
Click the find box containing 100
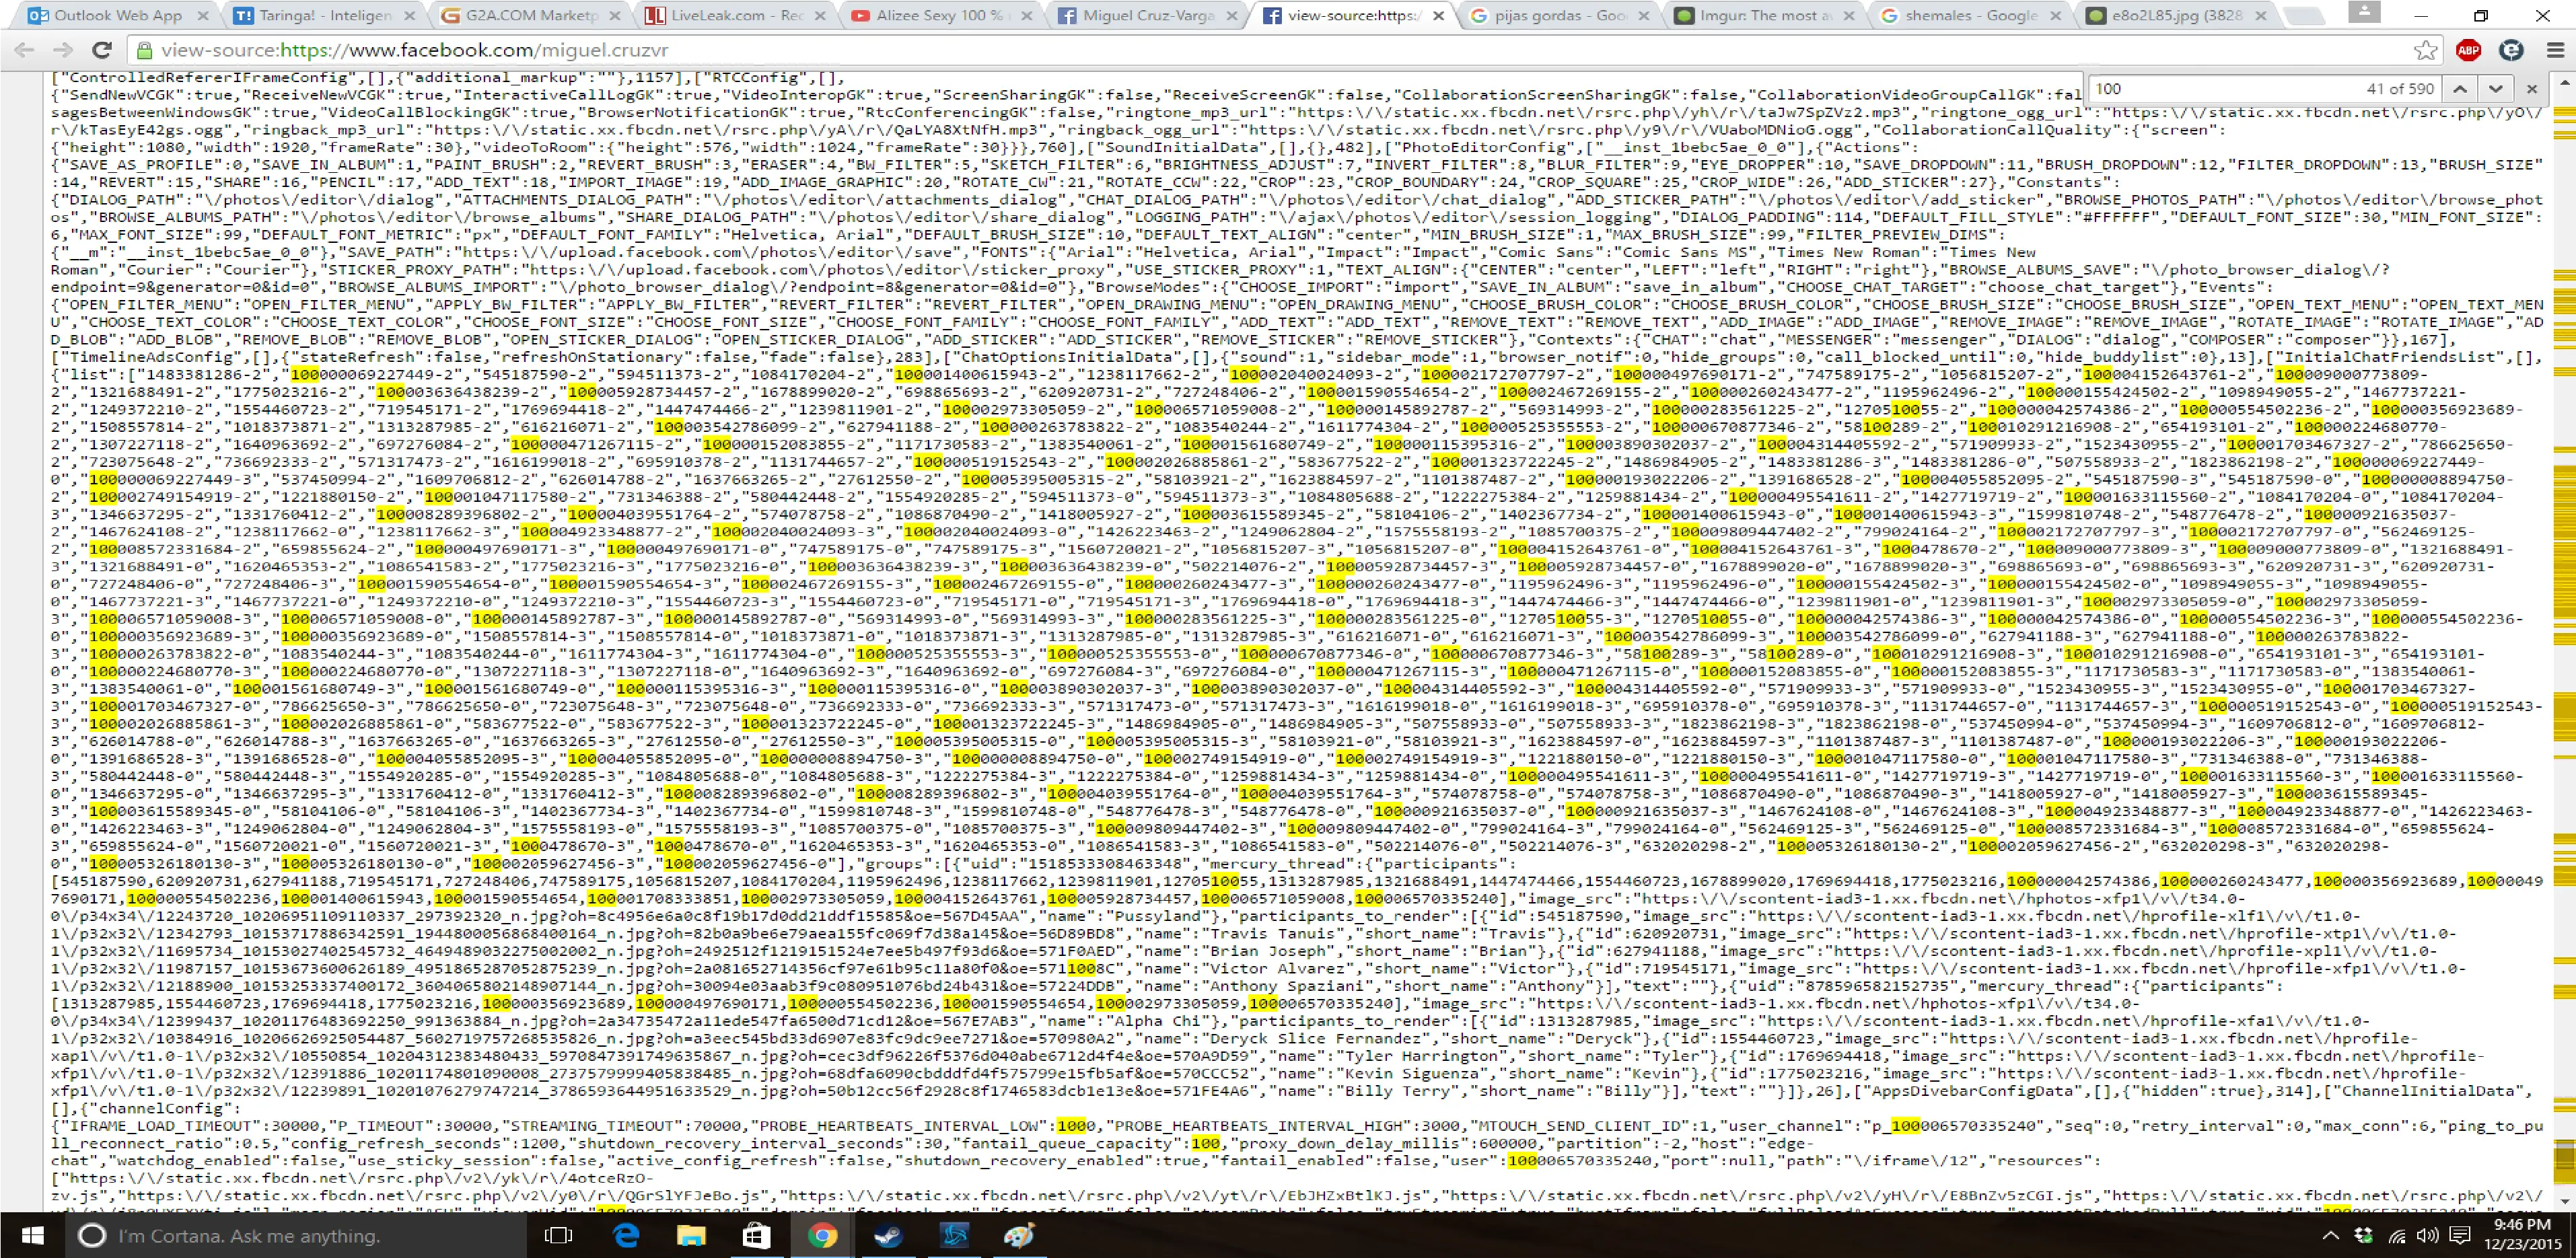(x=2220, y=89)
